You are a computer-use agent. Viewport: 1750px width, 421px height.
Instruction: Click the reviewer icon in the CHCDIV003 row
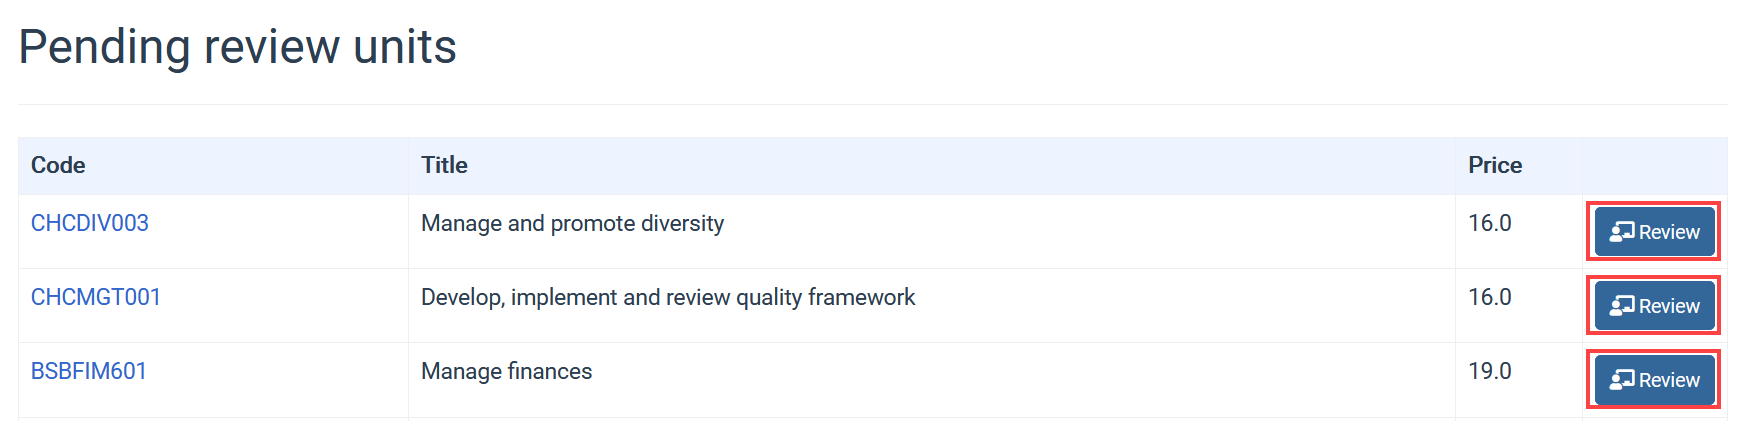click(x=1621, y=232)
